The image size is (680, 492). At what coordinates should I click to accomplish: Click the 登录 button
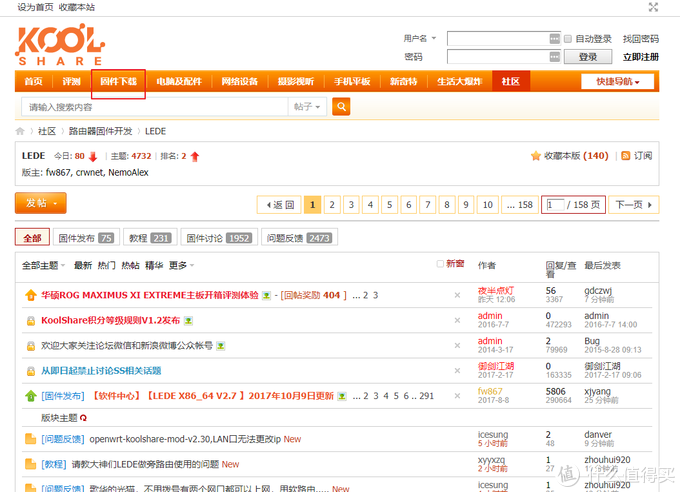click(588, 57)
